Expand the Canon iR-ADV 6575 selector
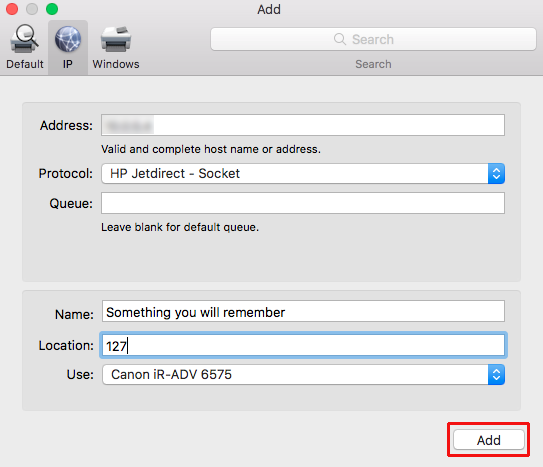543x467 pixels. click(303, 375)
